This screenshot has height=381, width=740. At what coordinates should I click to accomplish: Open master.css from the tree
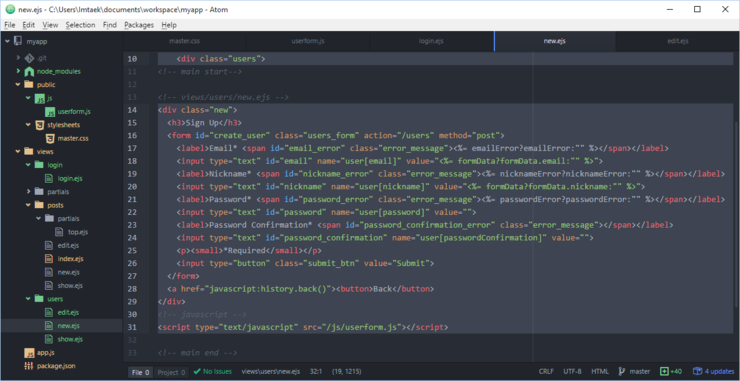[73, 139]
